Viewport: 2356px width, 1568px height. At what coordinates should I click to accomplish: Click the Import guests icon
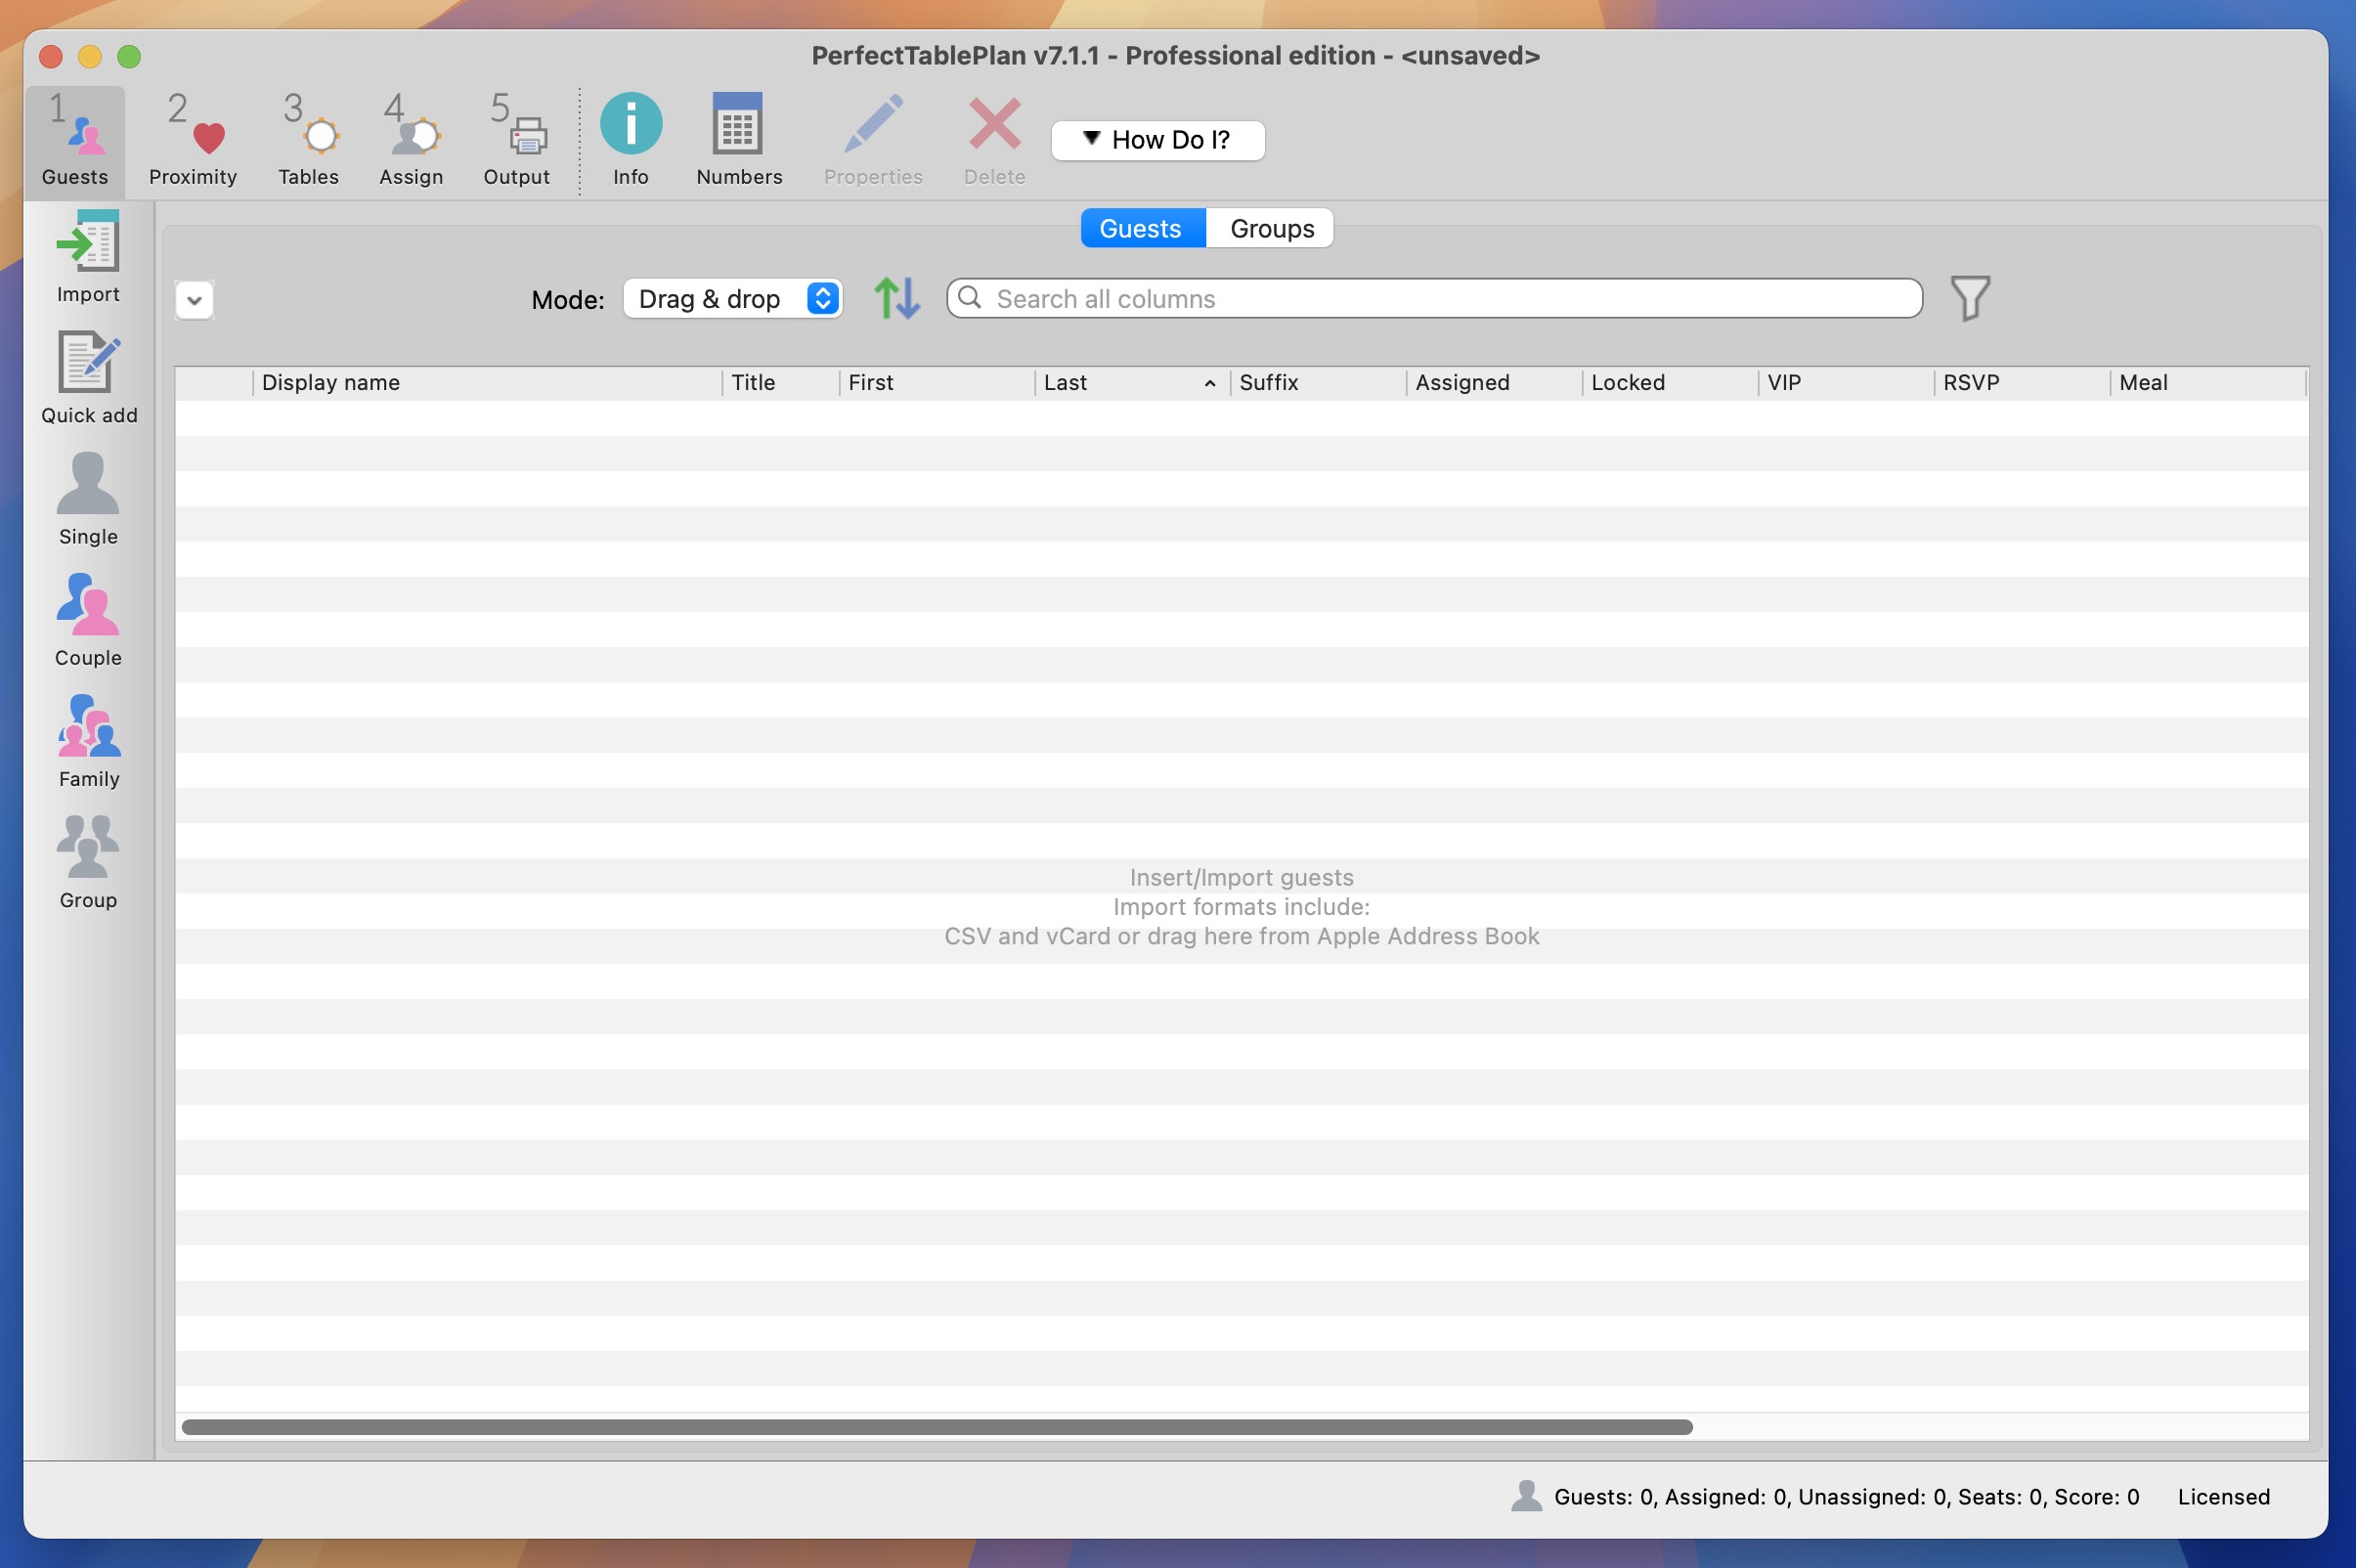pyautogui.click(x=88, y=243)
